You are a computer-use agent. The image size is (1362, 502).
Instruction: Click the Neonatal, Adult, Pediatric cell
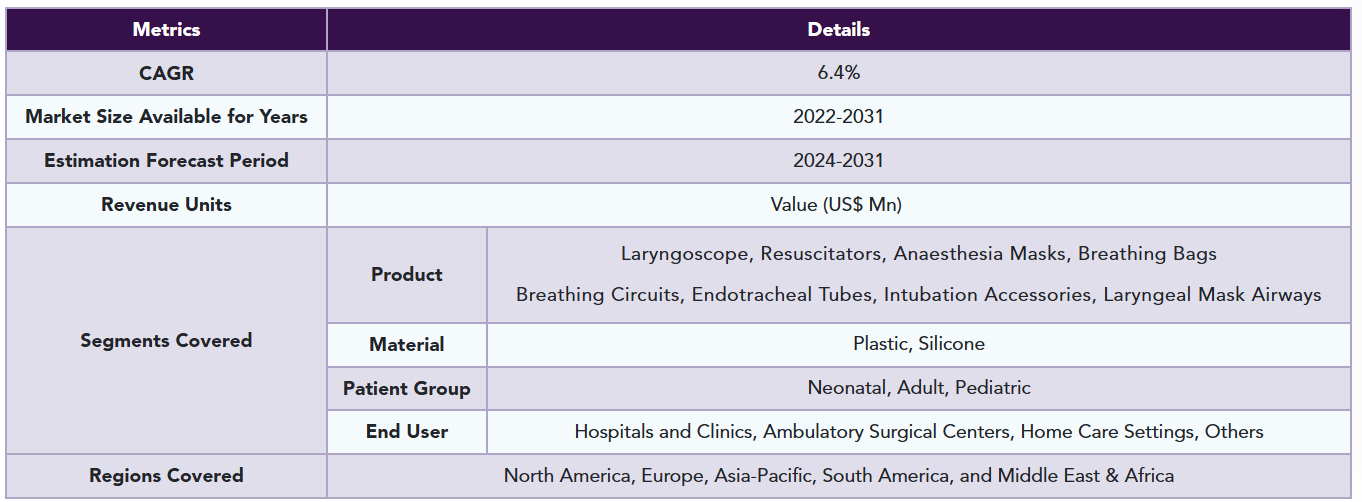pyautogui.click(x=918, y=388)
